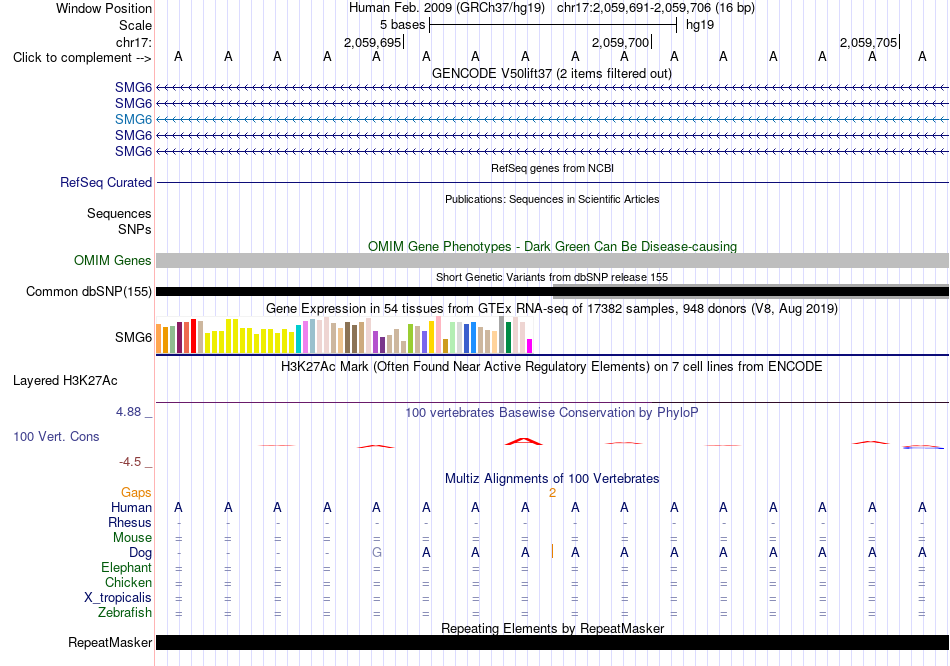The height and width of the screenshot is (666, 950).
Task: Select the Chicken alignment row label
Action: pos(128,582)
